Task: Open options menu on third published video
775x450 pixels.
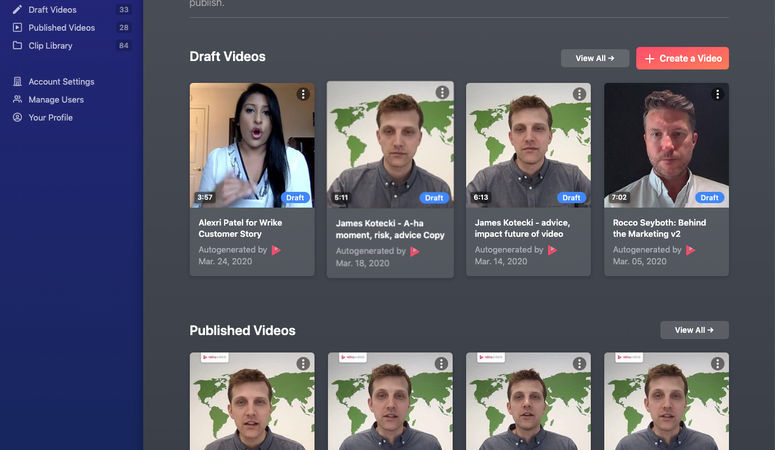Action: tap(579, 364)
